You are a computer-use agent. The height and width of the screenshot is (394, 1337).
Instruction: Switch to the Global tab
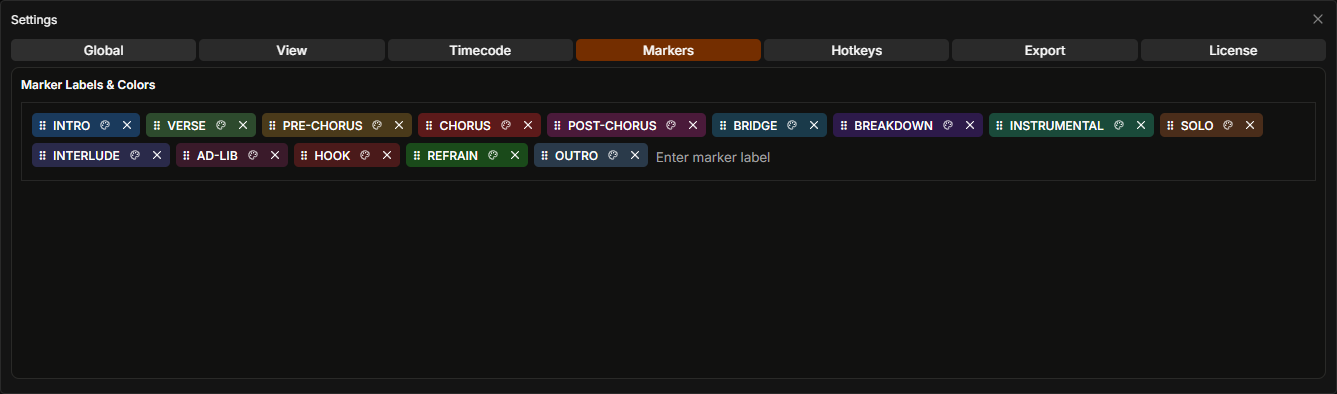coord(103,50)
